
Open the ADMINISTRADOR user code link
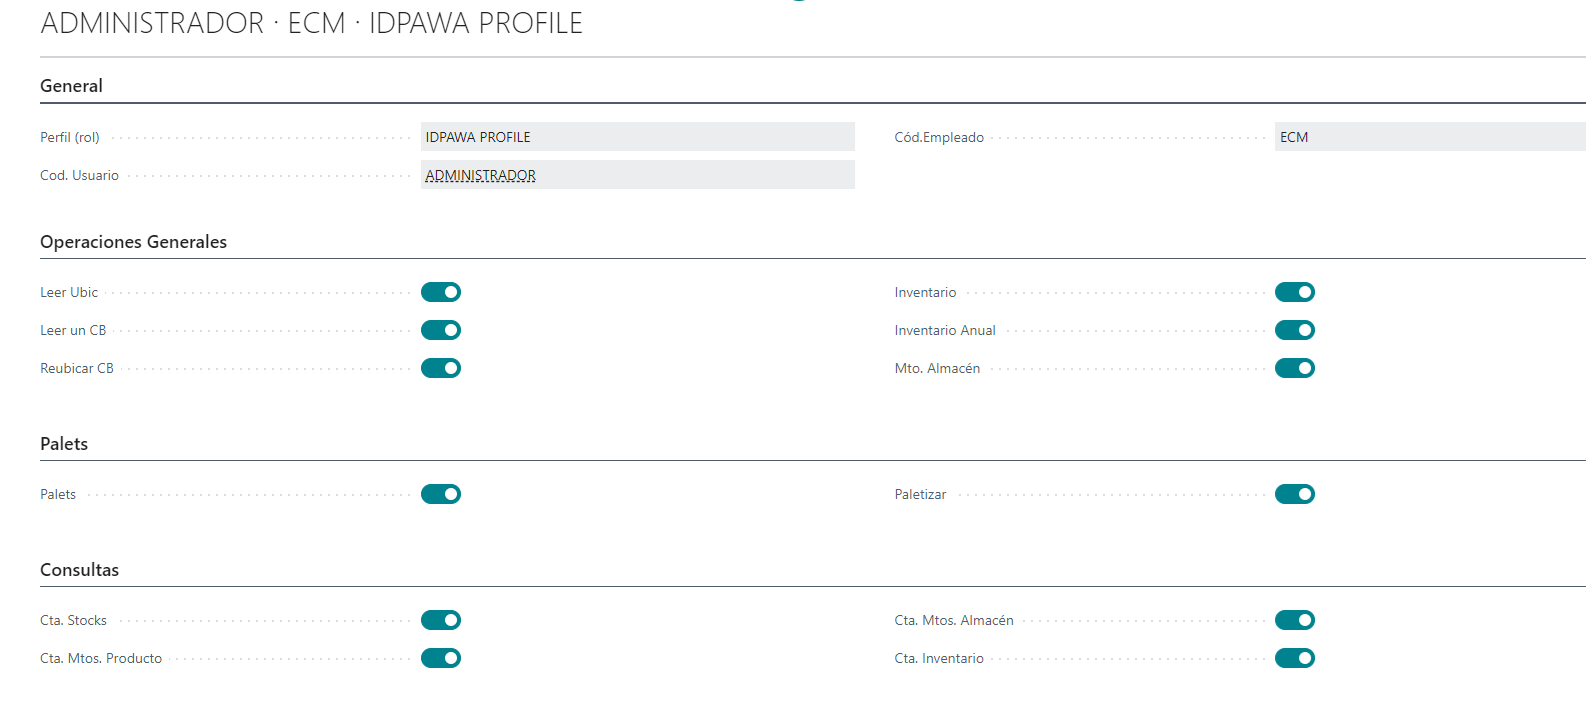tap(481, 176)
